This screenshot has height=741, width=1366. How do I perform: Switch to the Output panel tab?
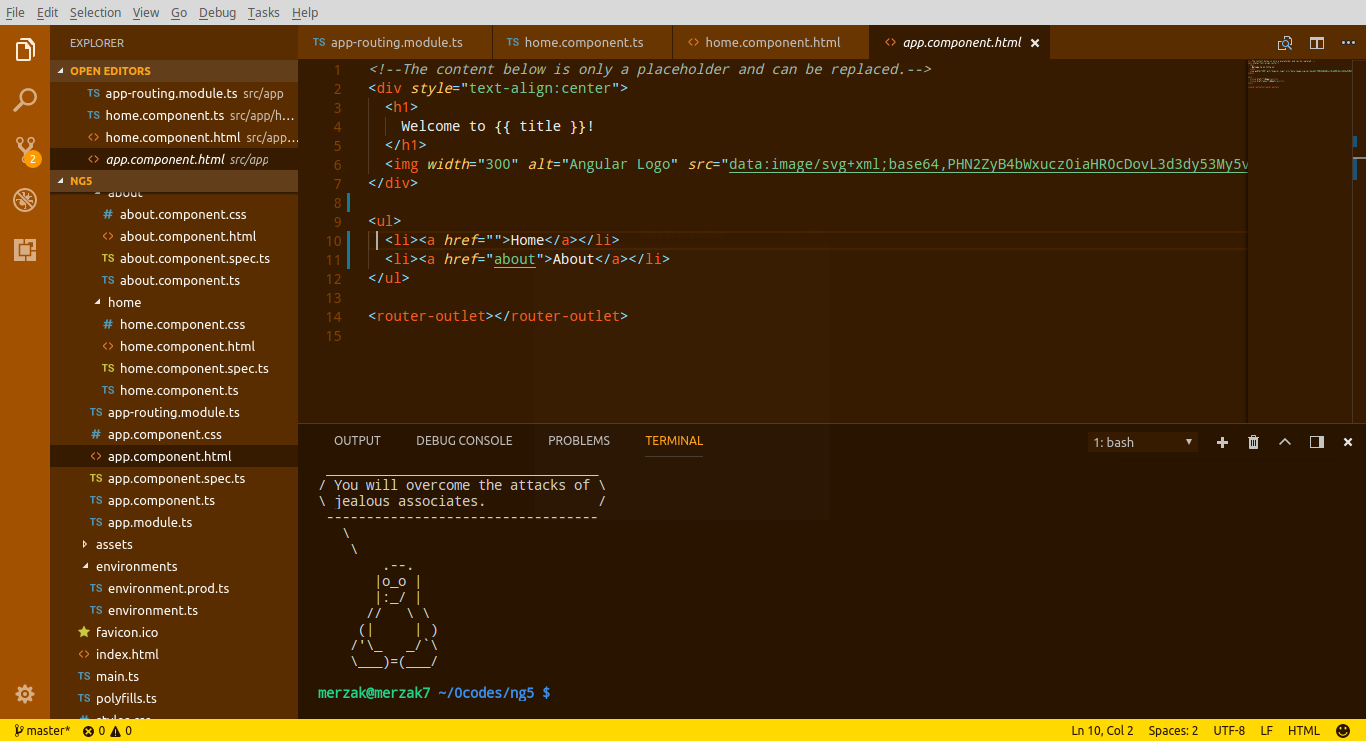pyautogui.click(x=357, y=441)
